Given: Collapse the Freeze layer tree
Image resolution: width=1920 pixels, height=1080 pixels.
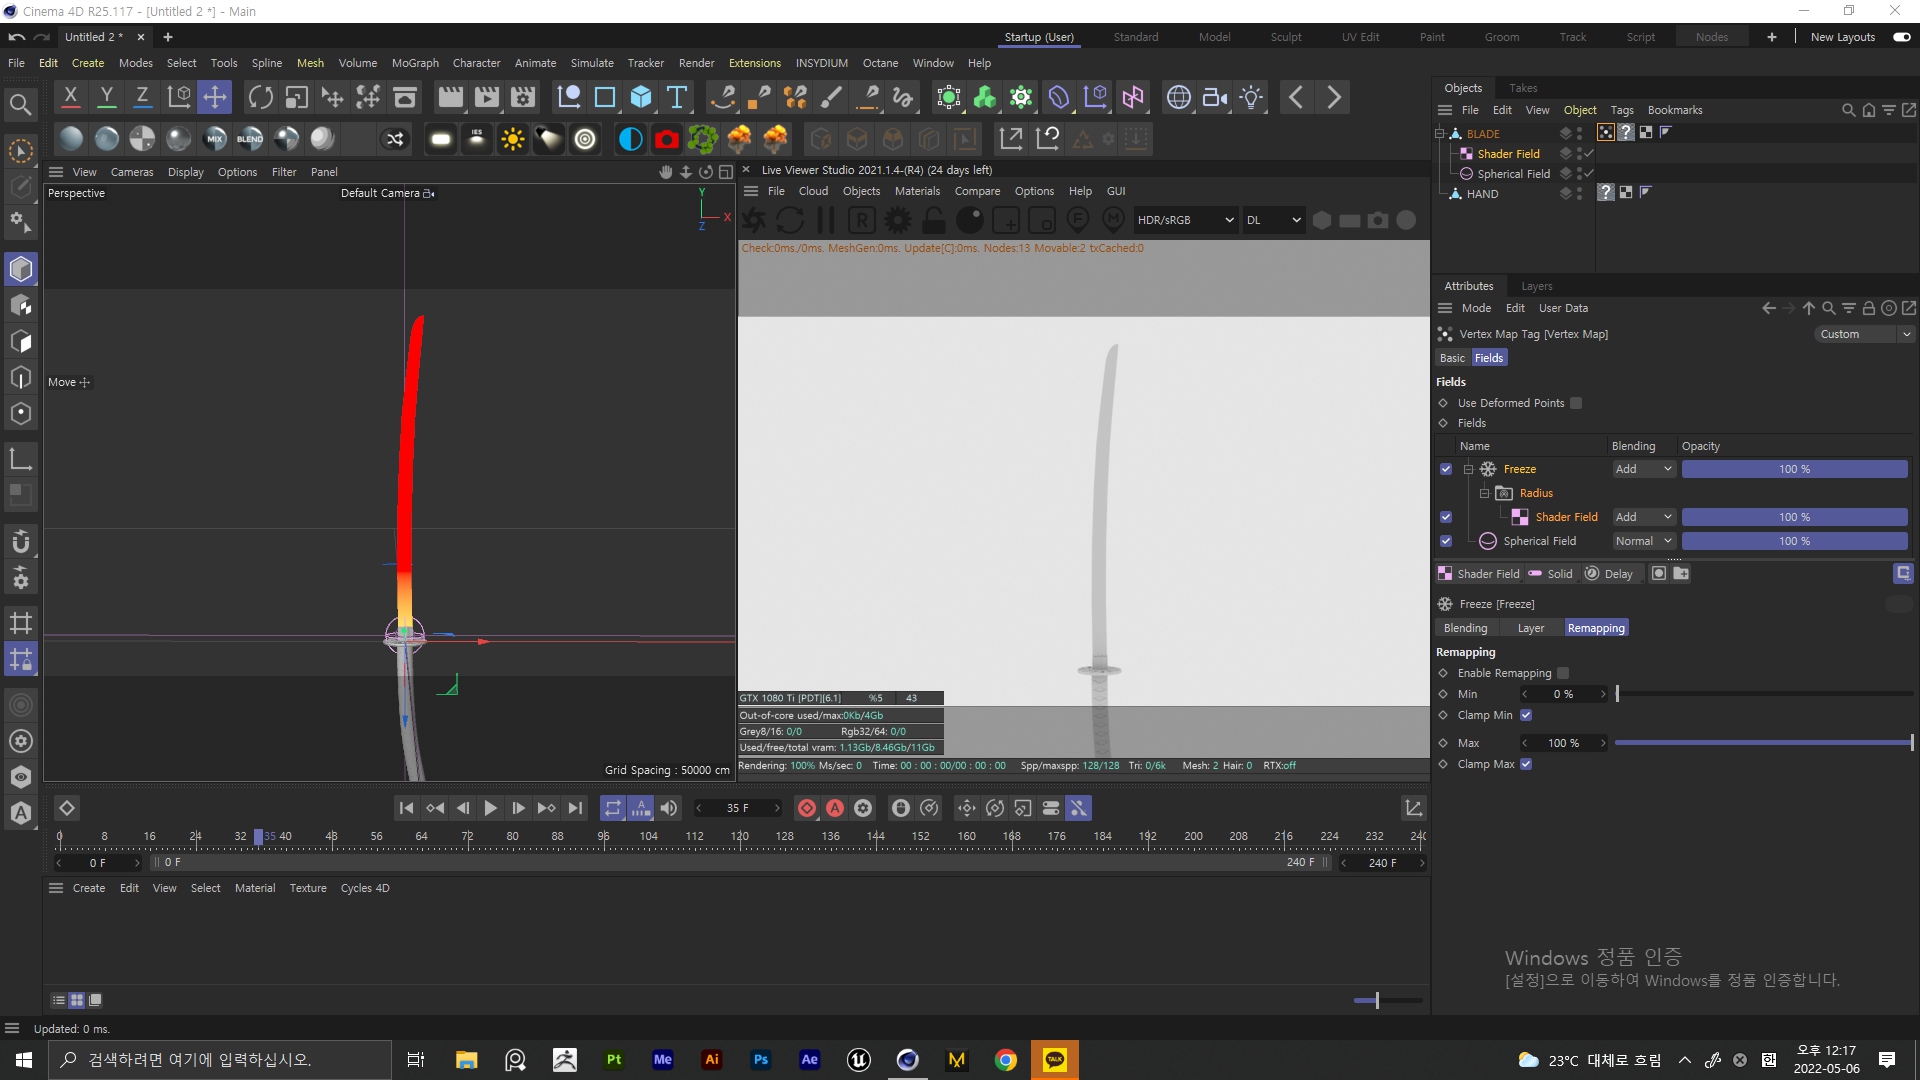Looking at the screenshot, I should 1468,469.
